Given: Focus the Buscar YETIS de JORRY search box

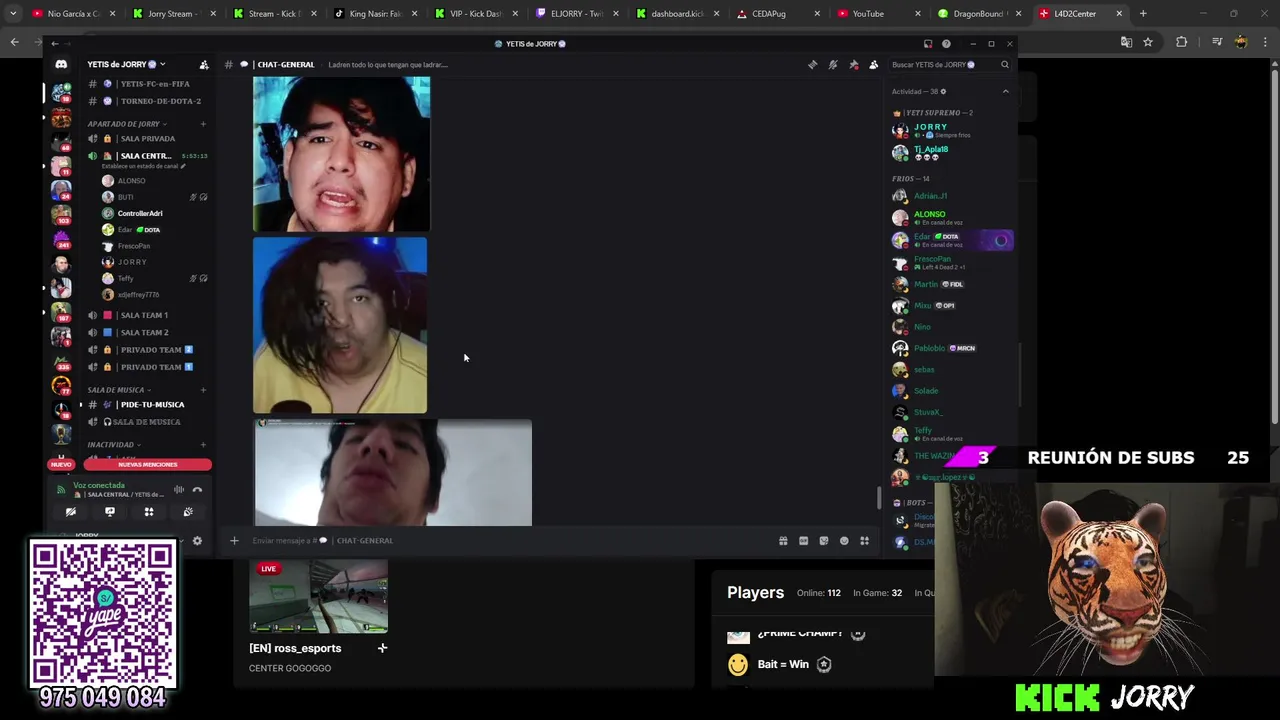Looking at the screenshot, I should [x=950, y=65].
